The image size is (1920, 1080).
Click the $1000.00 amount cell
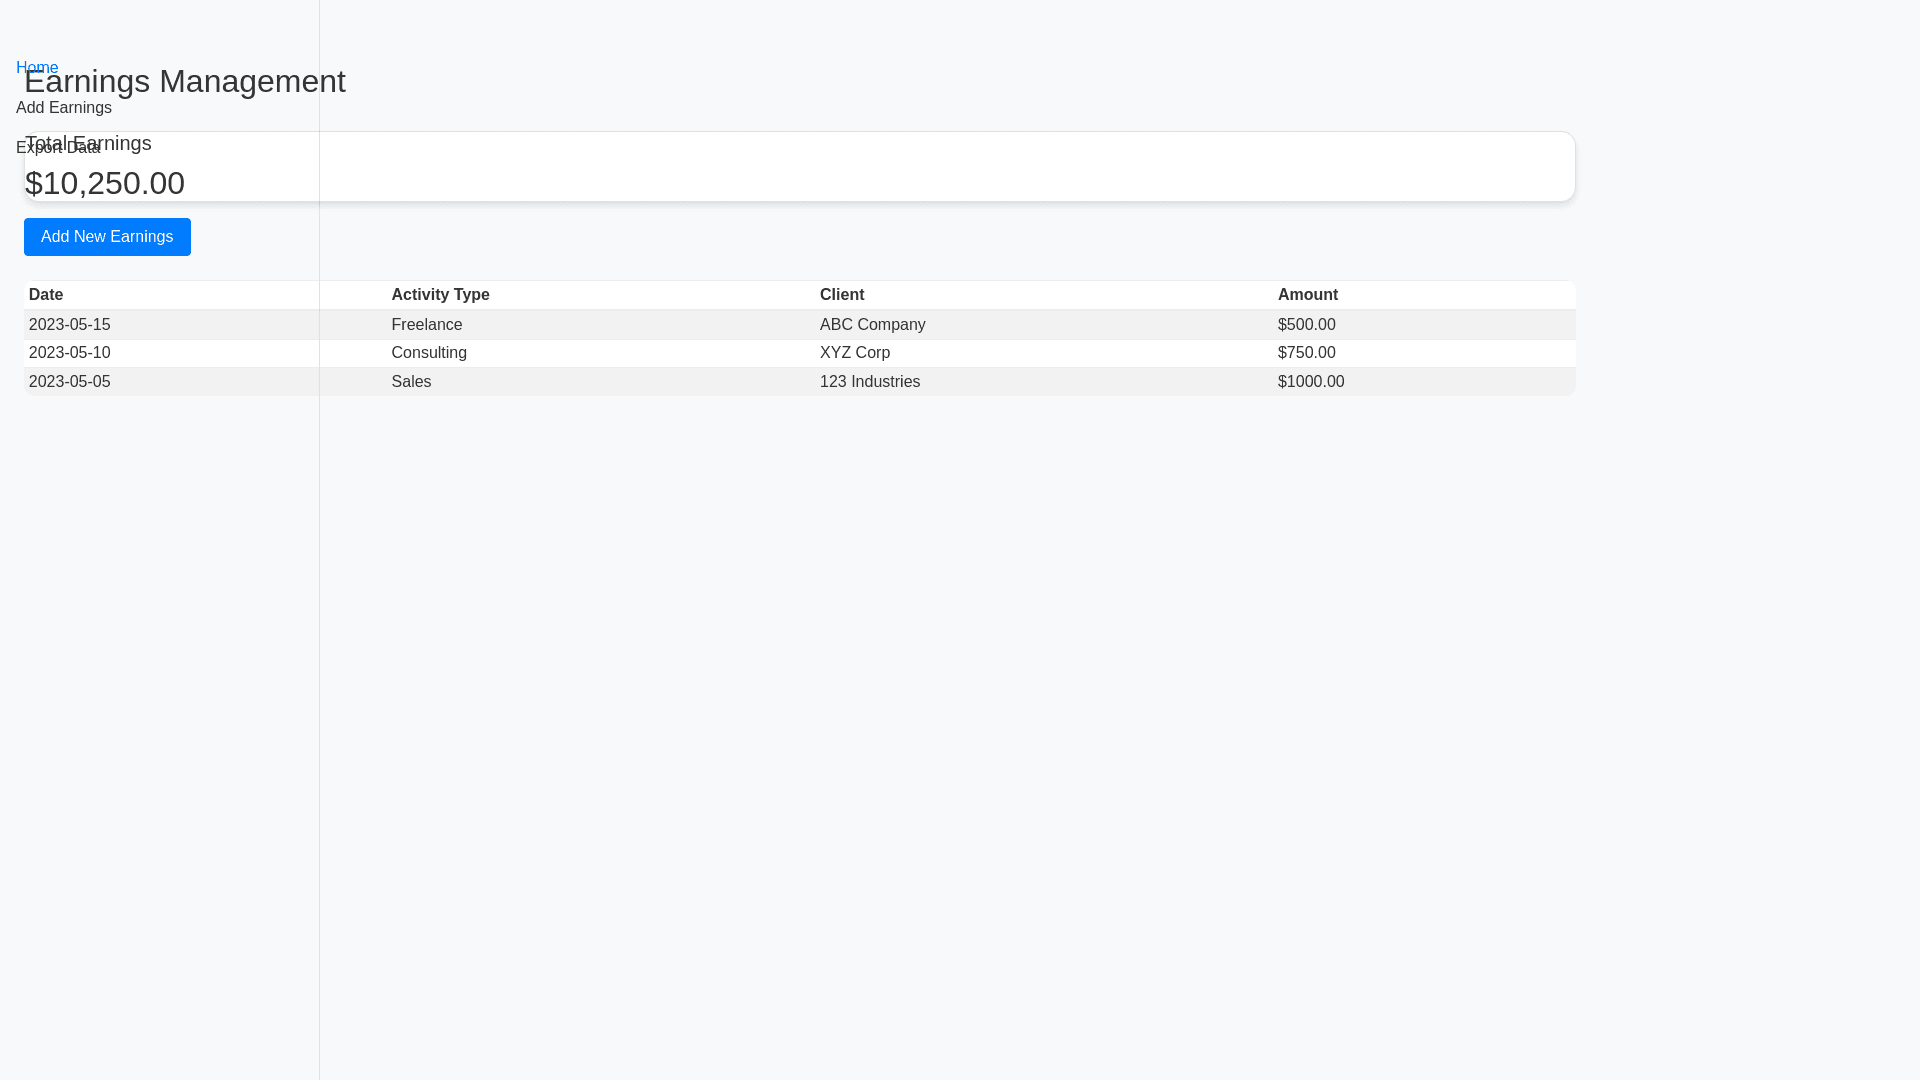point(1310,382)
